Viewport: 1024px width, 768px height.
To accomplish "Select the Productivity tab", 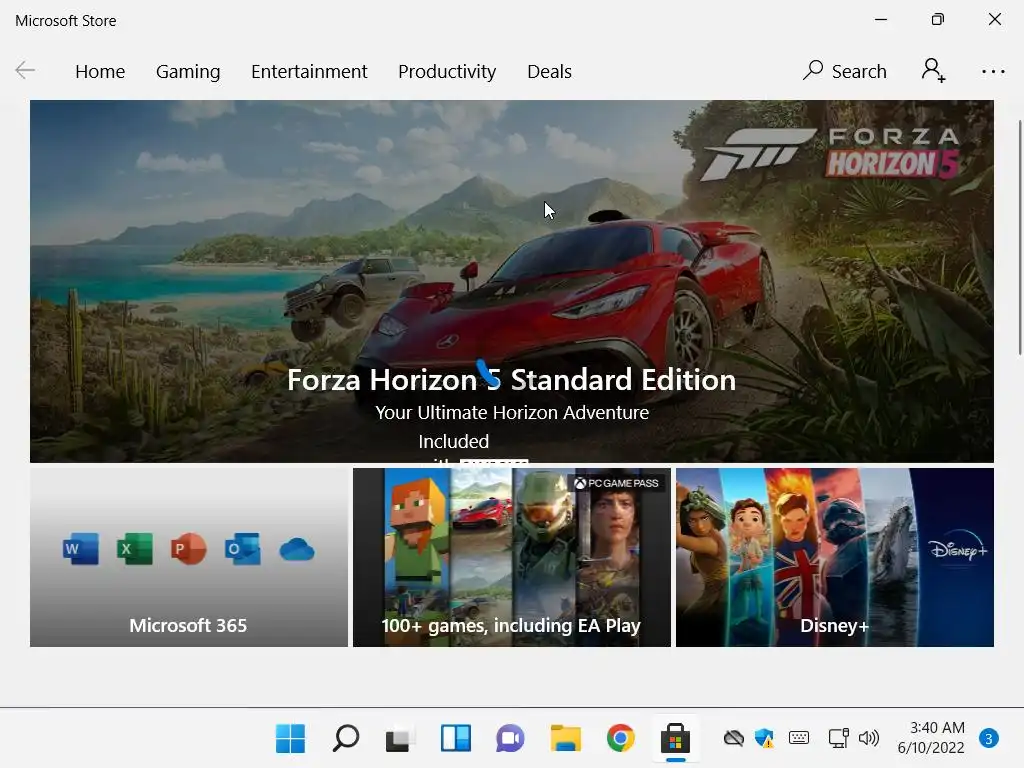I will click(447, 71).
